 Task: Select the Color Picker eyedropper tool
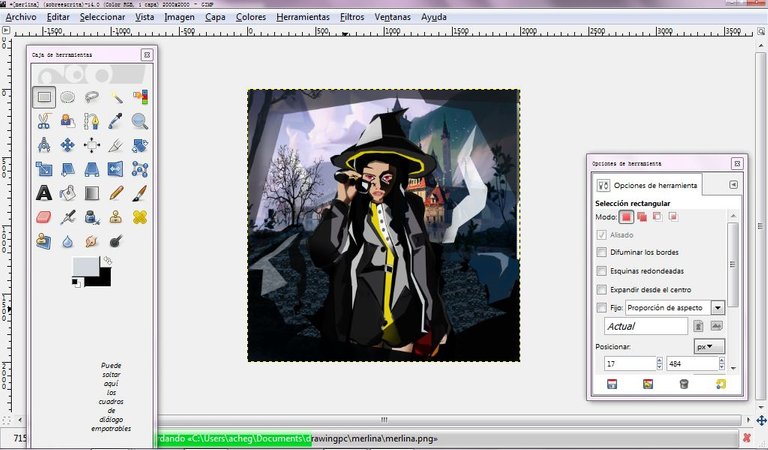click(116, 121)
